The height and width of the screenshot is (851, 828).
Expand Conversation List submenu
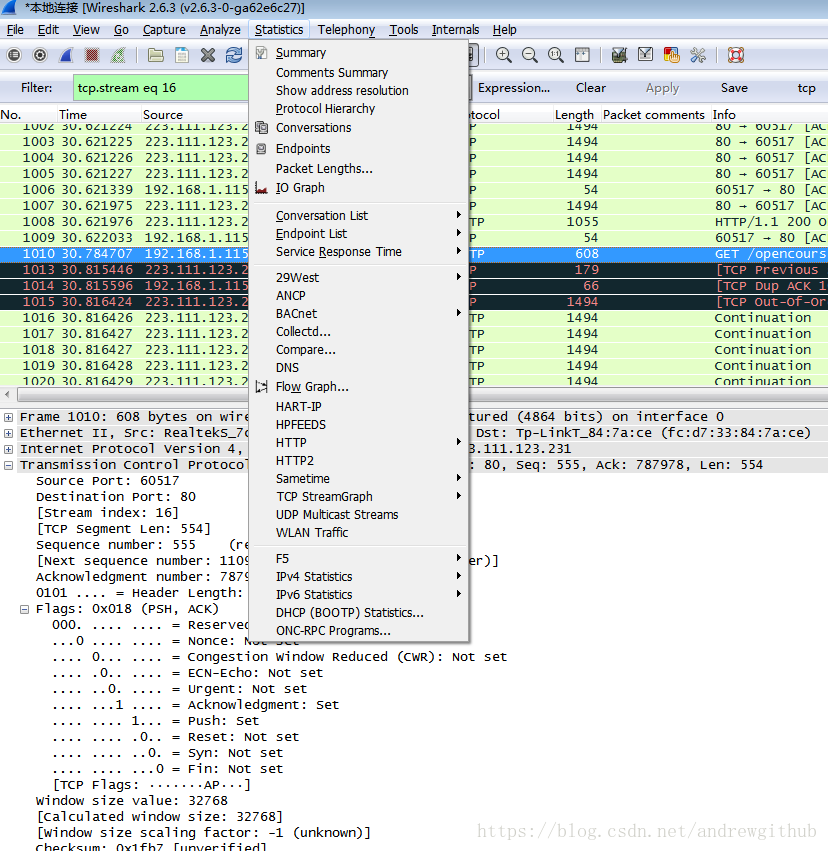point(359,215)
